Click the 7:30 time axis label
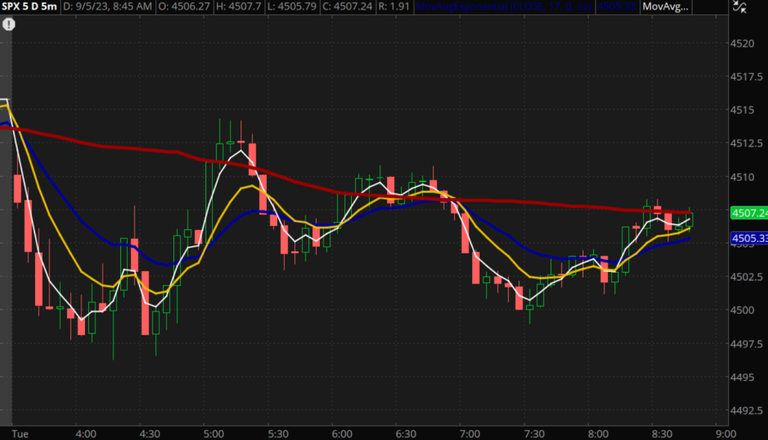The height and width of the screenshot is (440, 768). (x=534, y=434)
